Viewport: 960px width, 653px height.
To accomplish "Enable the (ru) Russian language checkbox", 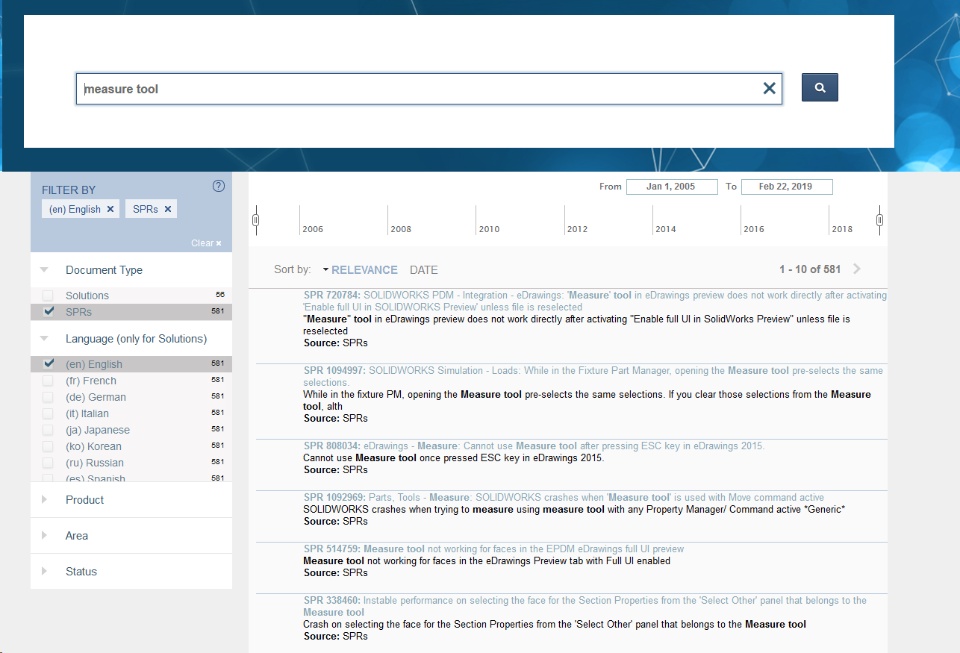I will 48,463.
